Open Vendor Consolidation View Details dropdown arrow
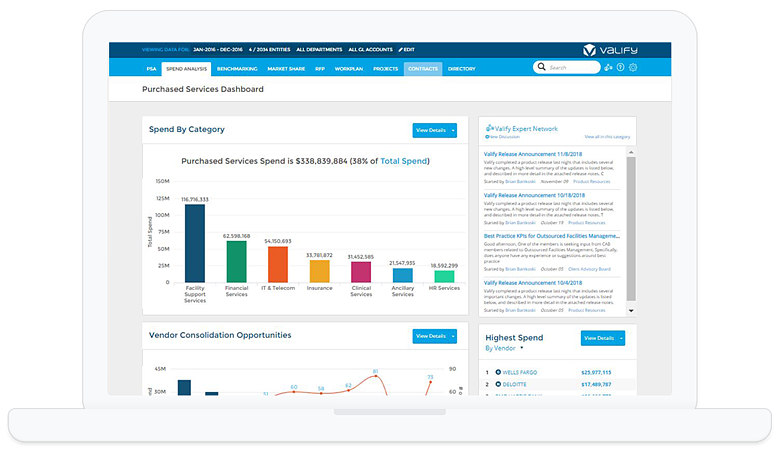The image size is (779, 450). [453, 336]
